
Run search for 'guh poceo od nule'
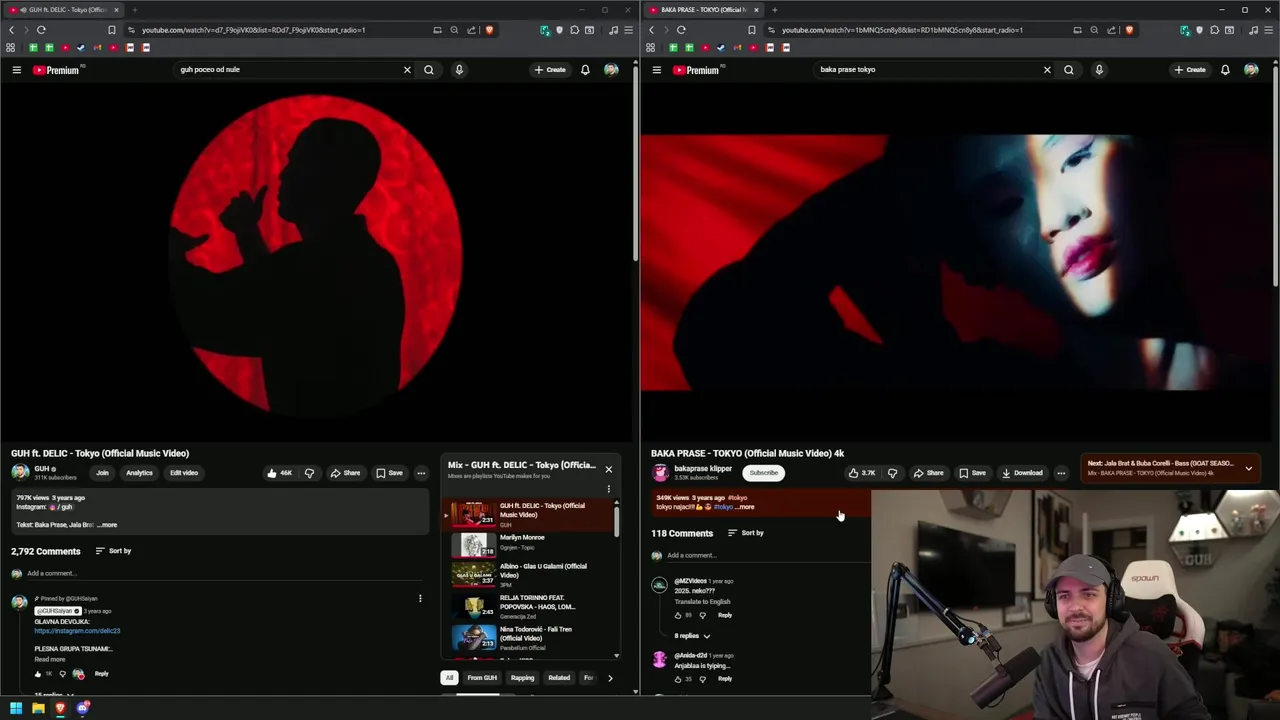point(429,70)
